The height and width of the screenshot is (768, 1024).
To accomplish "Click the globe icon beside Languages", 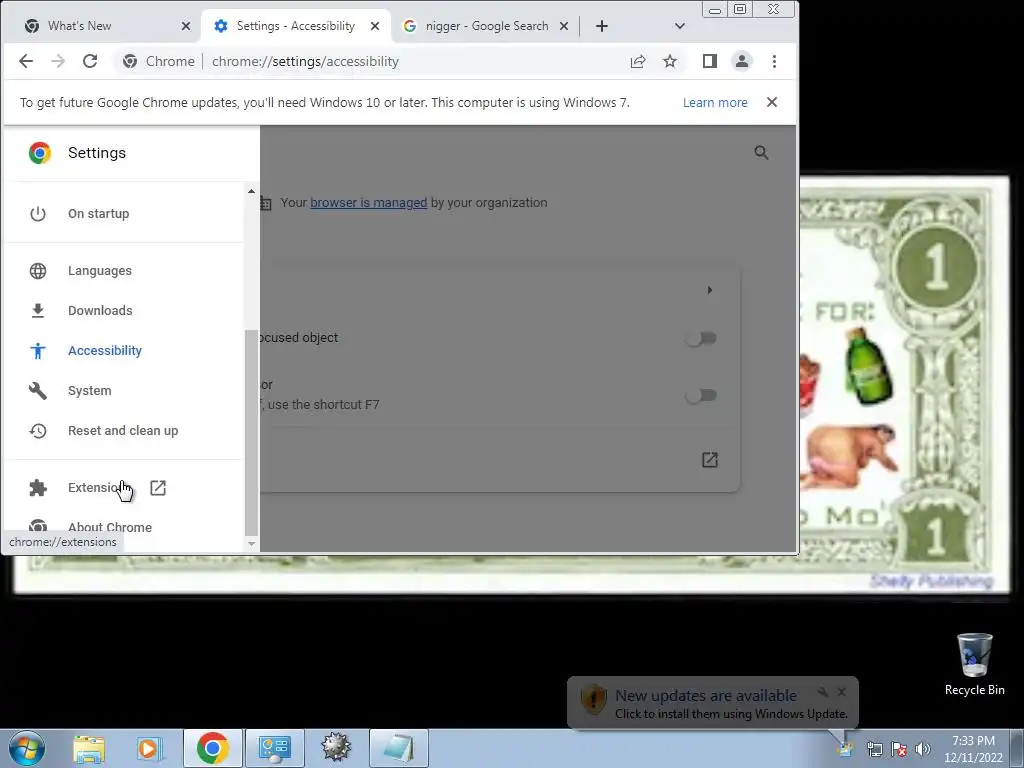I will click(38, 270).
